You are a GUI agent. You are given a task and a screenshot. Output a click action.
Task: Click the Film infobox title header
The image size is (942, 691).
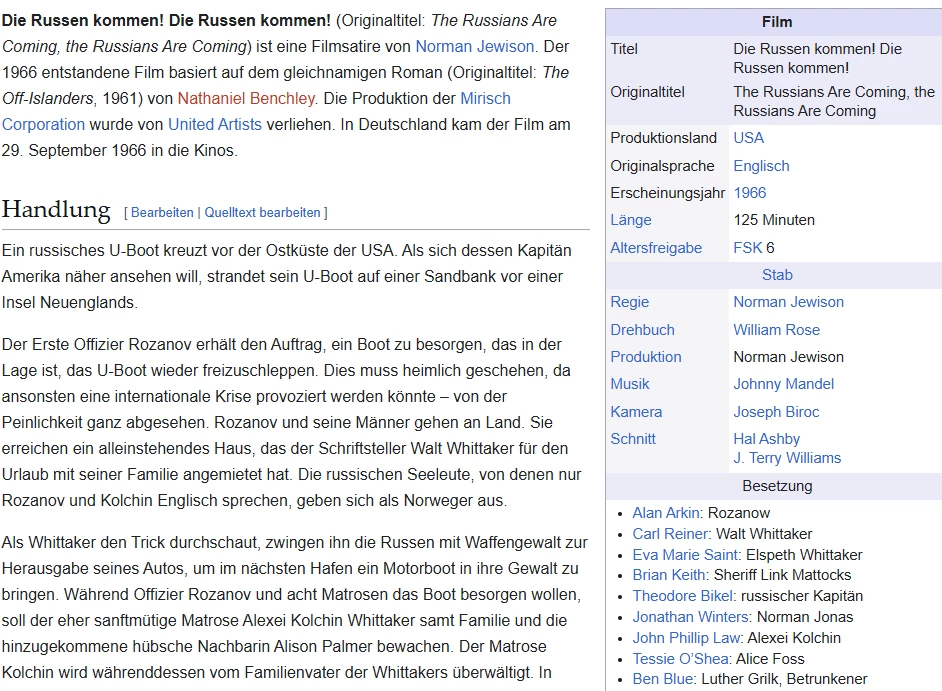tap(777, 22)
